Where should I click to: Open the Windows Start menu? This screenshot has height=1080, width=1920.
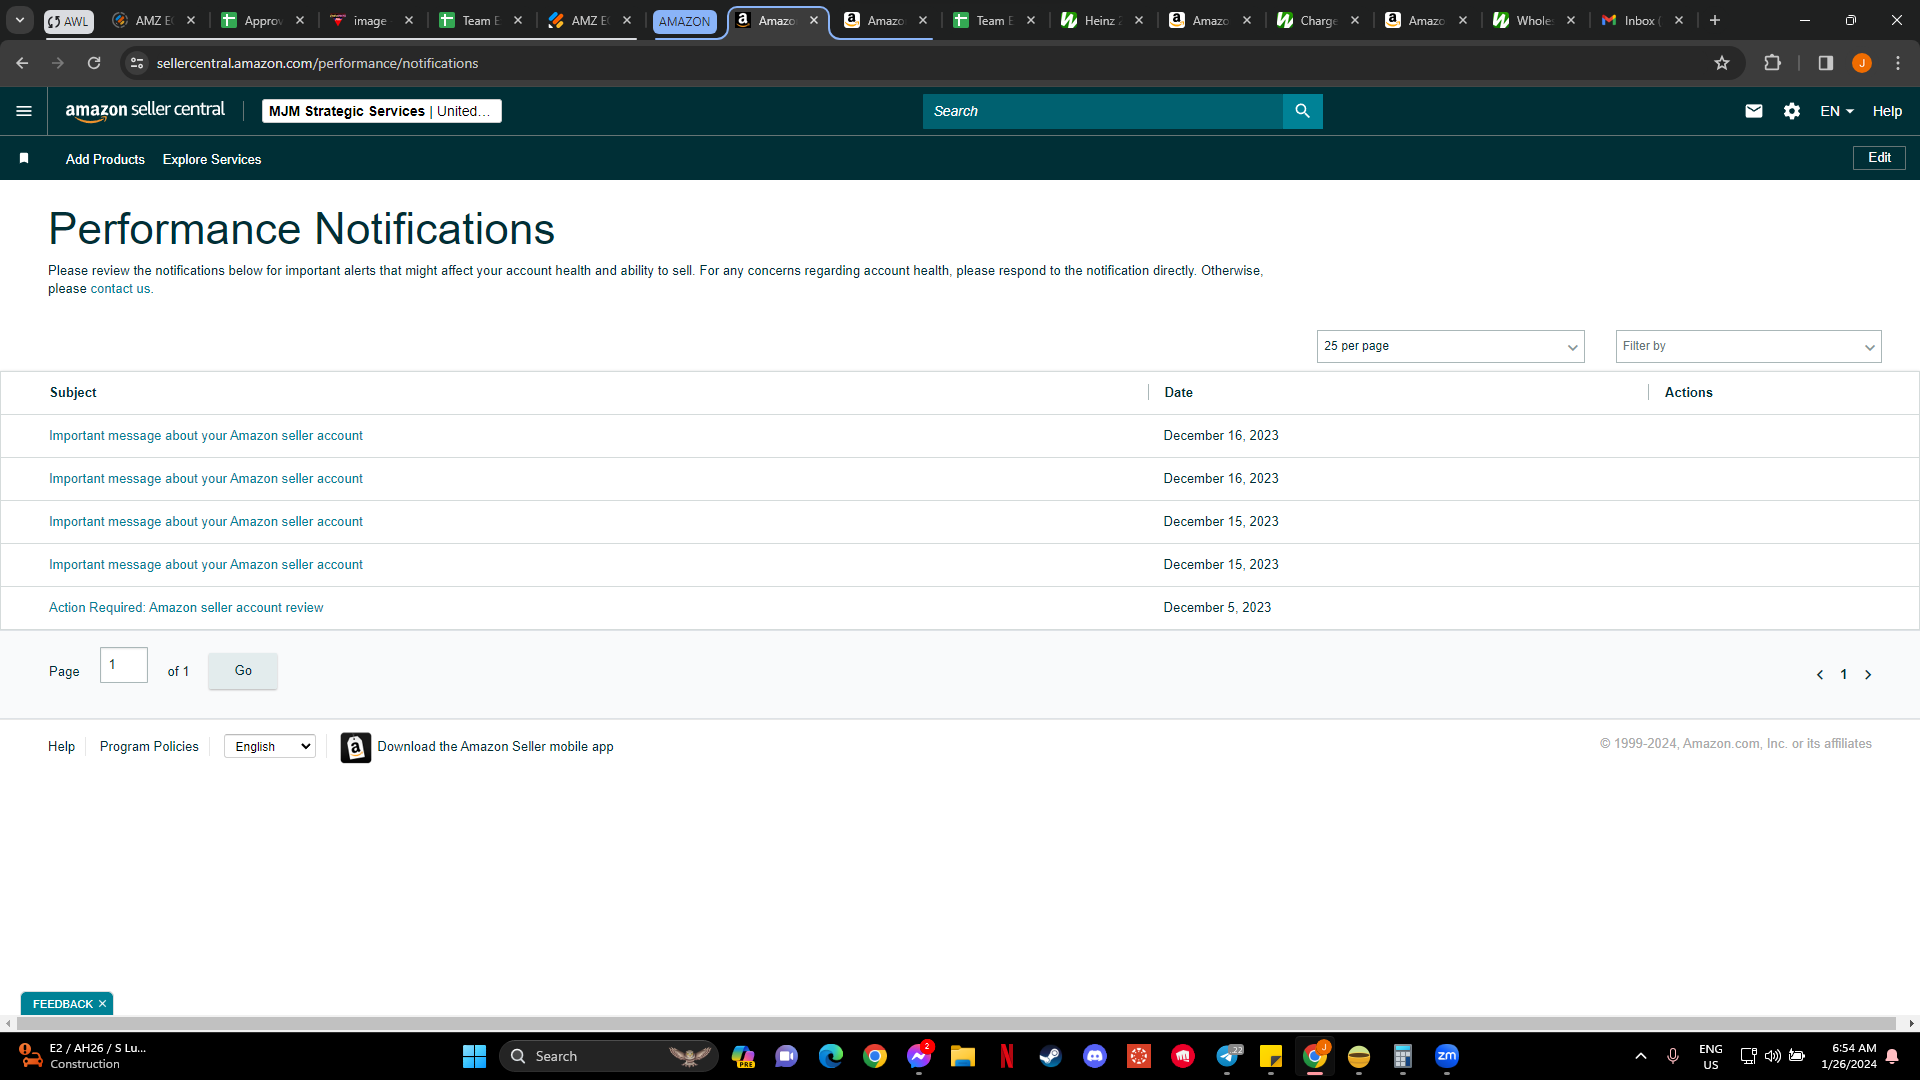pyautogui.click(x=474, y=1056)
